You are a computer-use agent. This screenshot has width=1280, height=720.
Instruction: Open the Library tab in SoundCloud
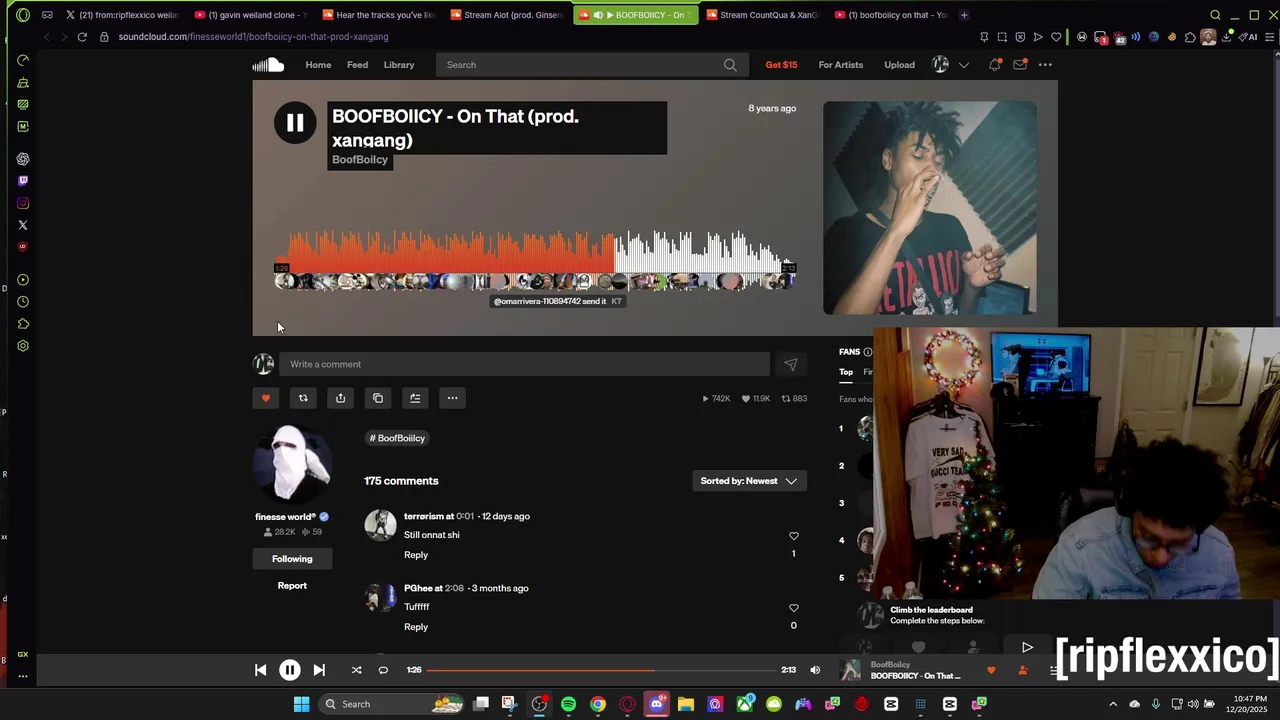point(399,65)
